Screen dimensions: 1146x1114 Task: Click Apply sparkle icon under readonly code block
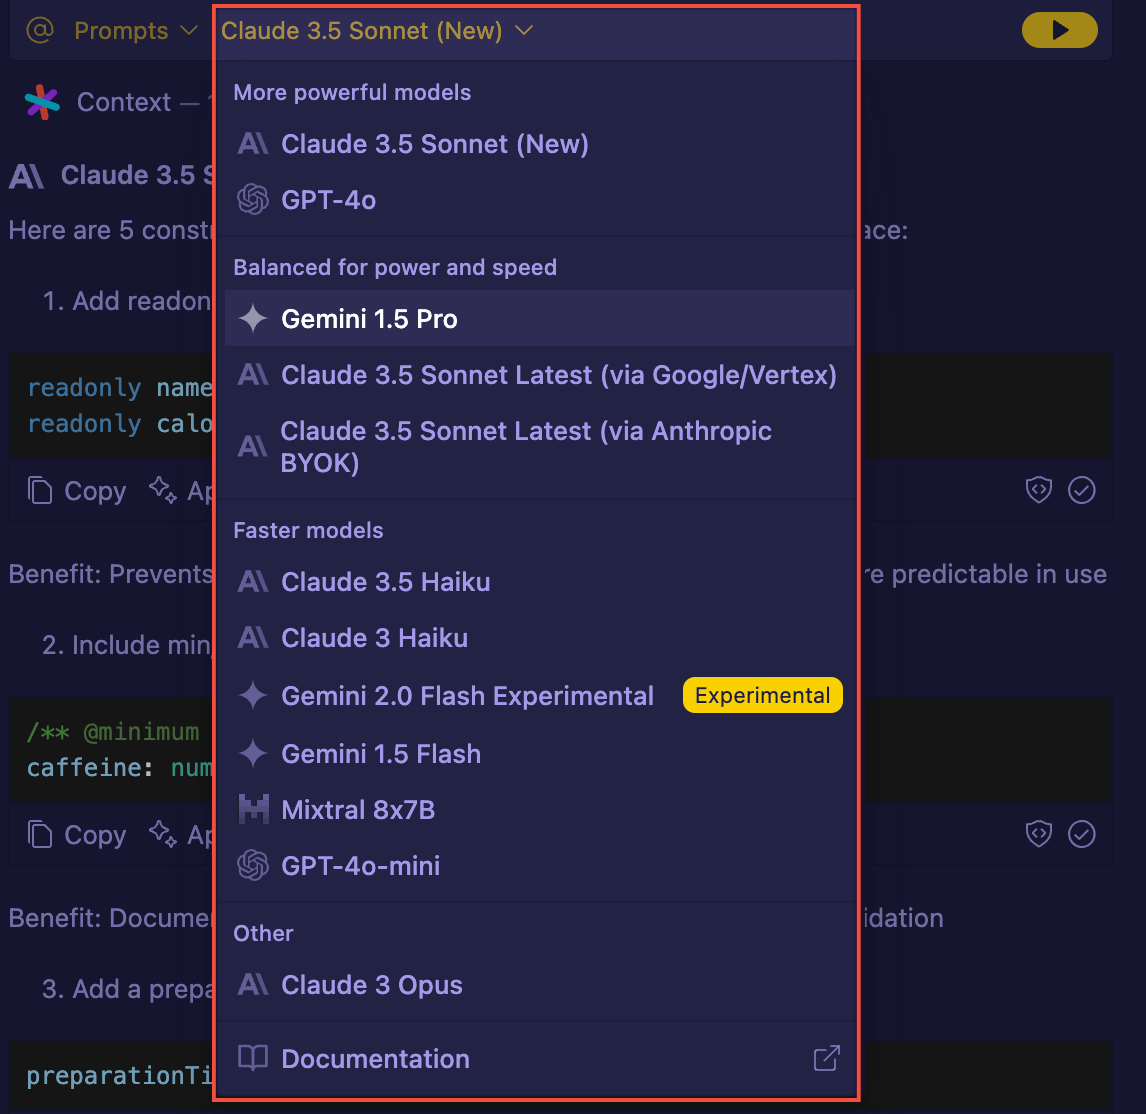pos(162,489)
